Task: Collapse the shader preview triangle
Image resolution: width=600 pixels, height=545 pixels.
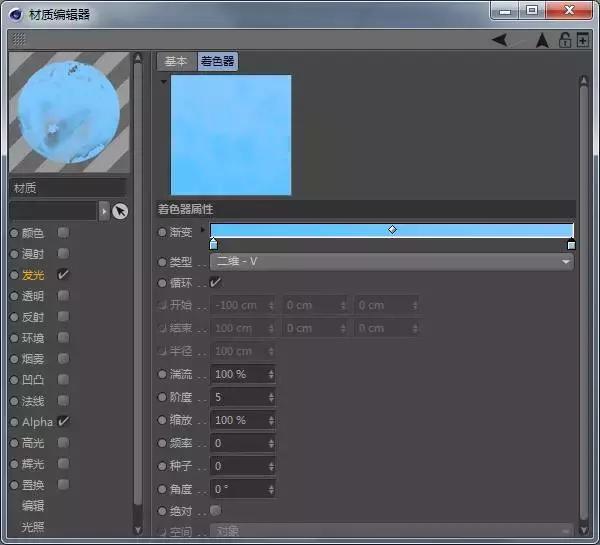Action: pyautogui.click(x=164, y=82)
